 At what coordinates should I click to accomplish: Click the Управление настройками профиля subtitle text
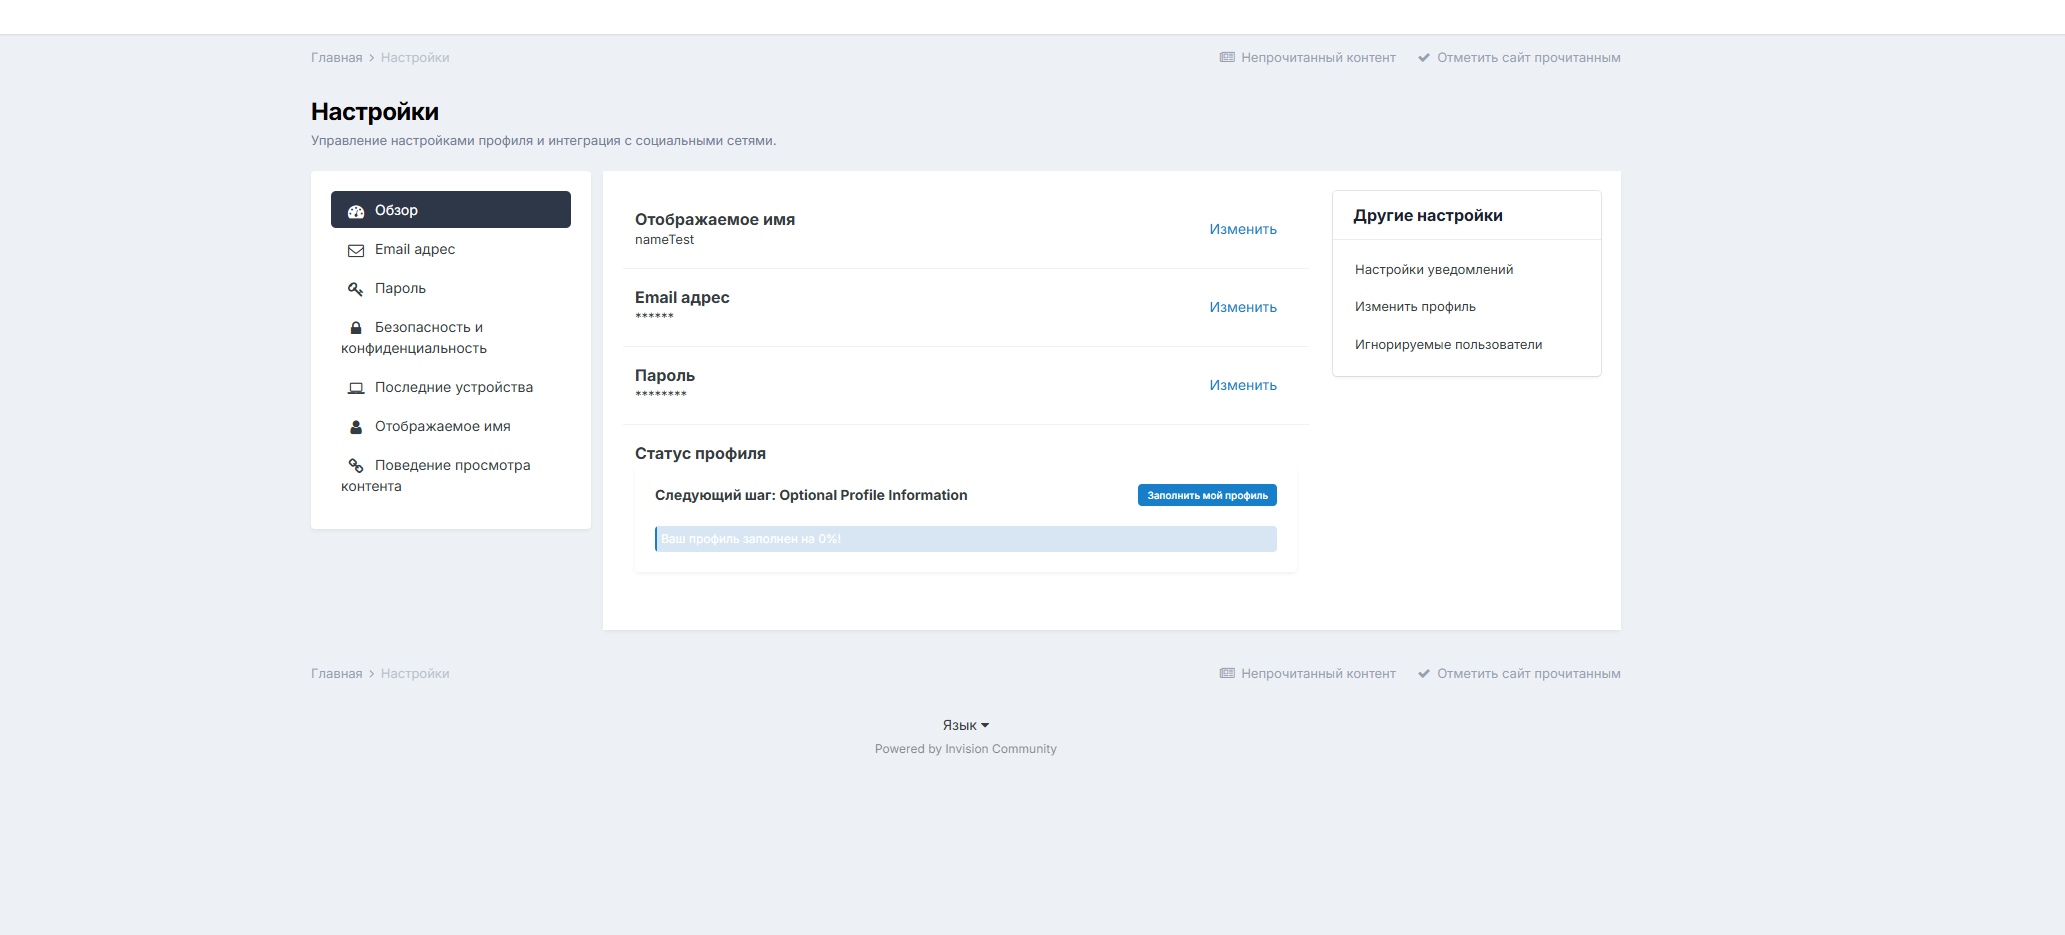coord(543,141)
